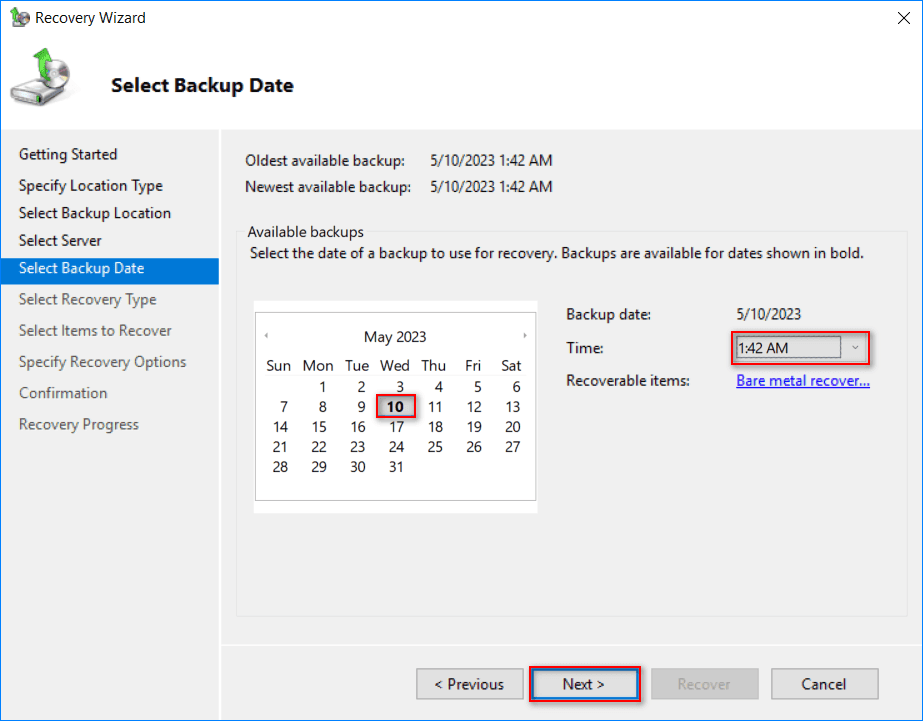Click the Previous button
The height and width of the screenshot is (721, 923).
pyautogui.click(x=469, y=684)
